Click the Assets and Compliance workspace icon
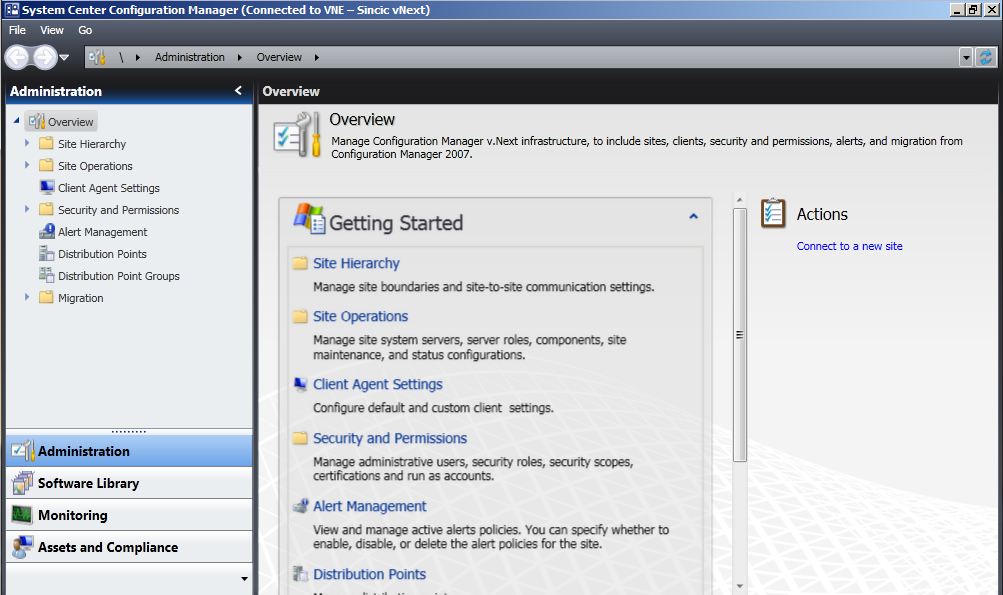The height and width of the screenshot is (595, 1003). (22, 546)
